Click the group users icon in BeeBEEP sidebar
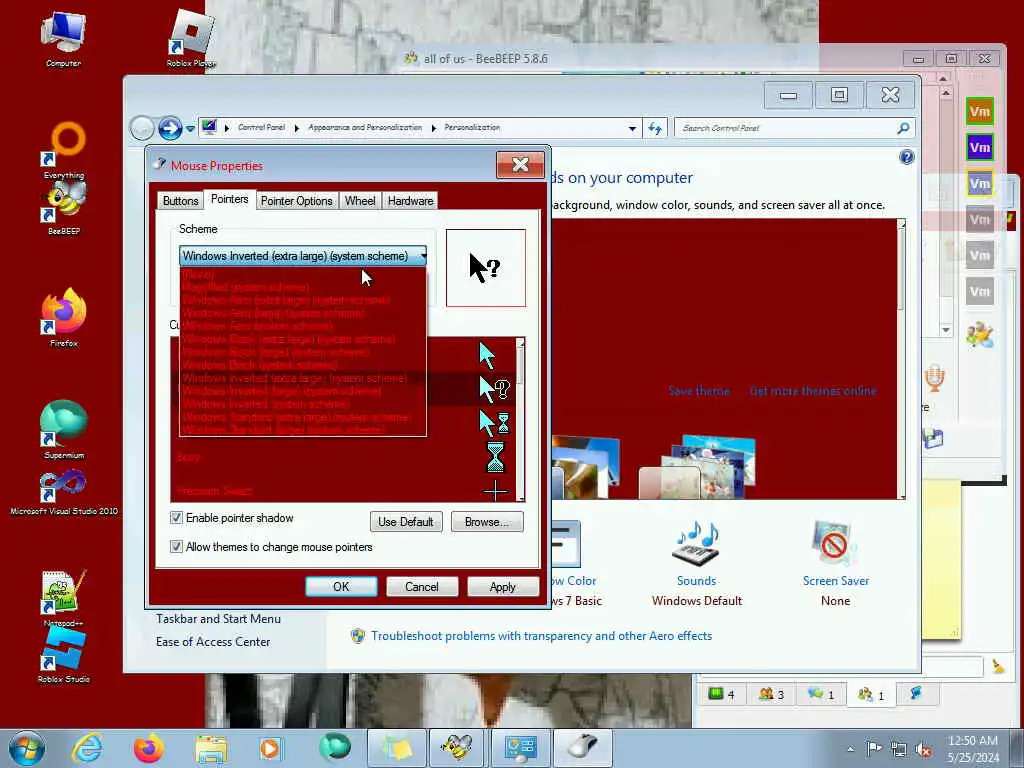This screenshot has height=768, width=1024. (x=980, y=335)
